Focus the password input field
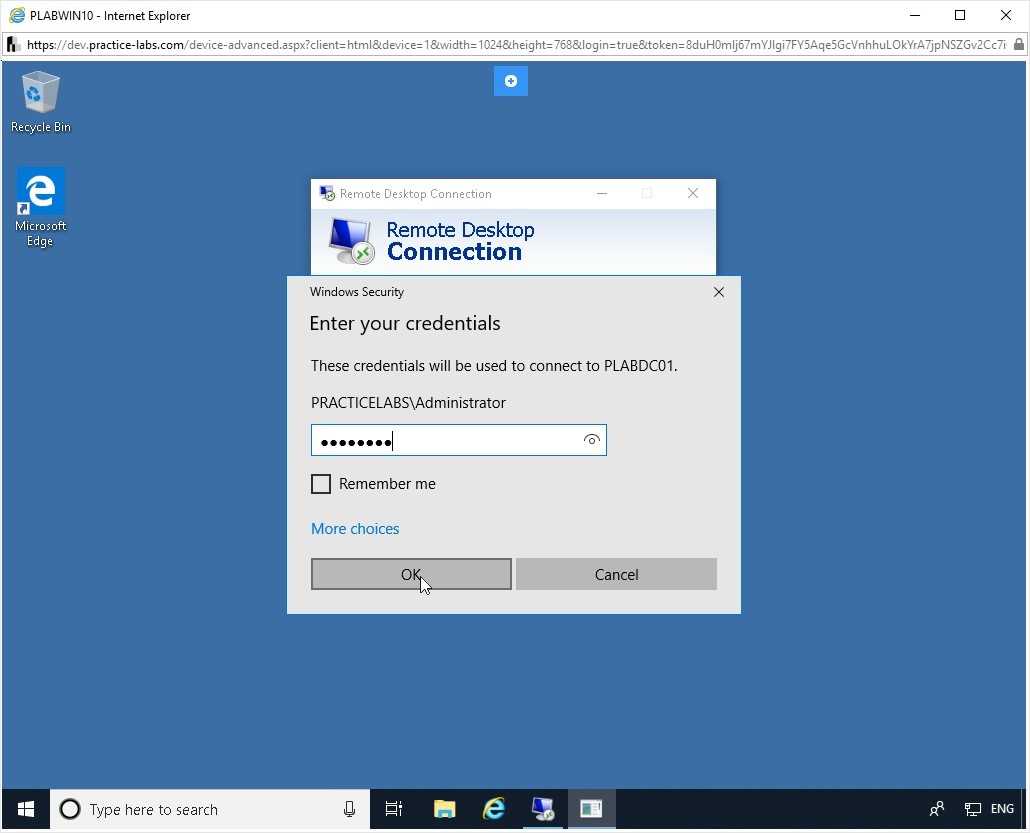This screenshot has height=833, width=1030. [x=459, y=440]
